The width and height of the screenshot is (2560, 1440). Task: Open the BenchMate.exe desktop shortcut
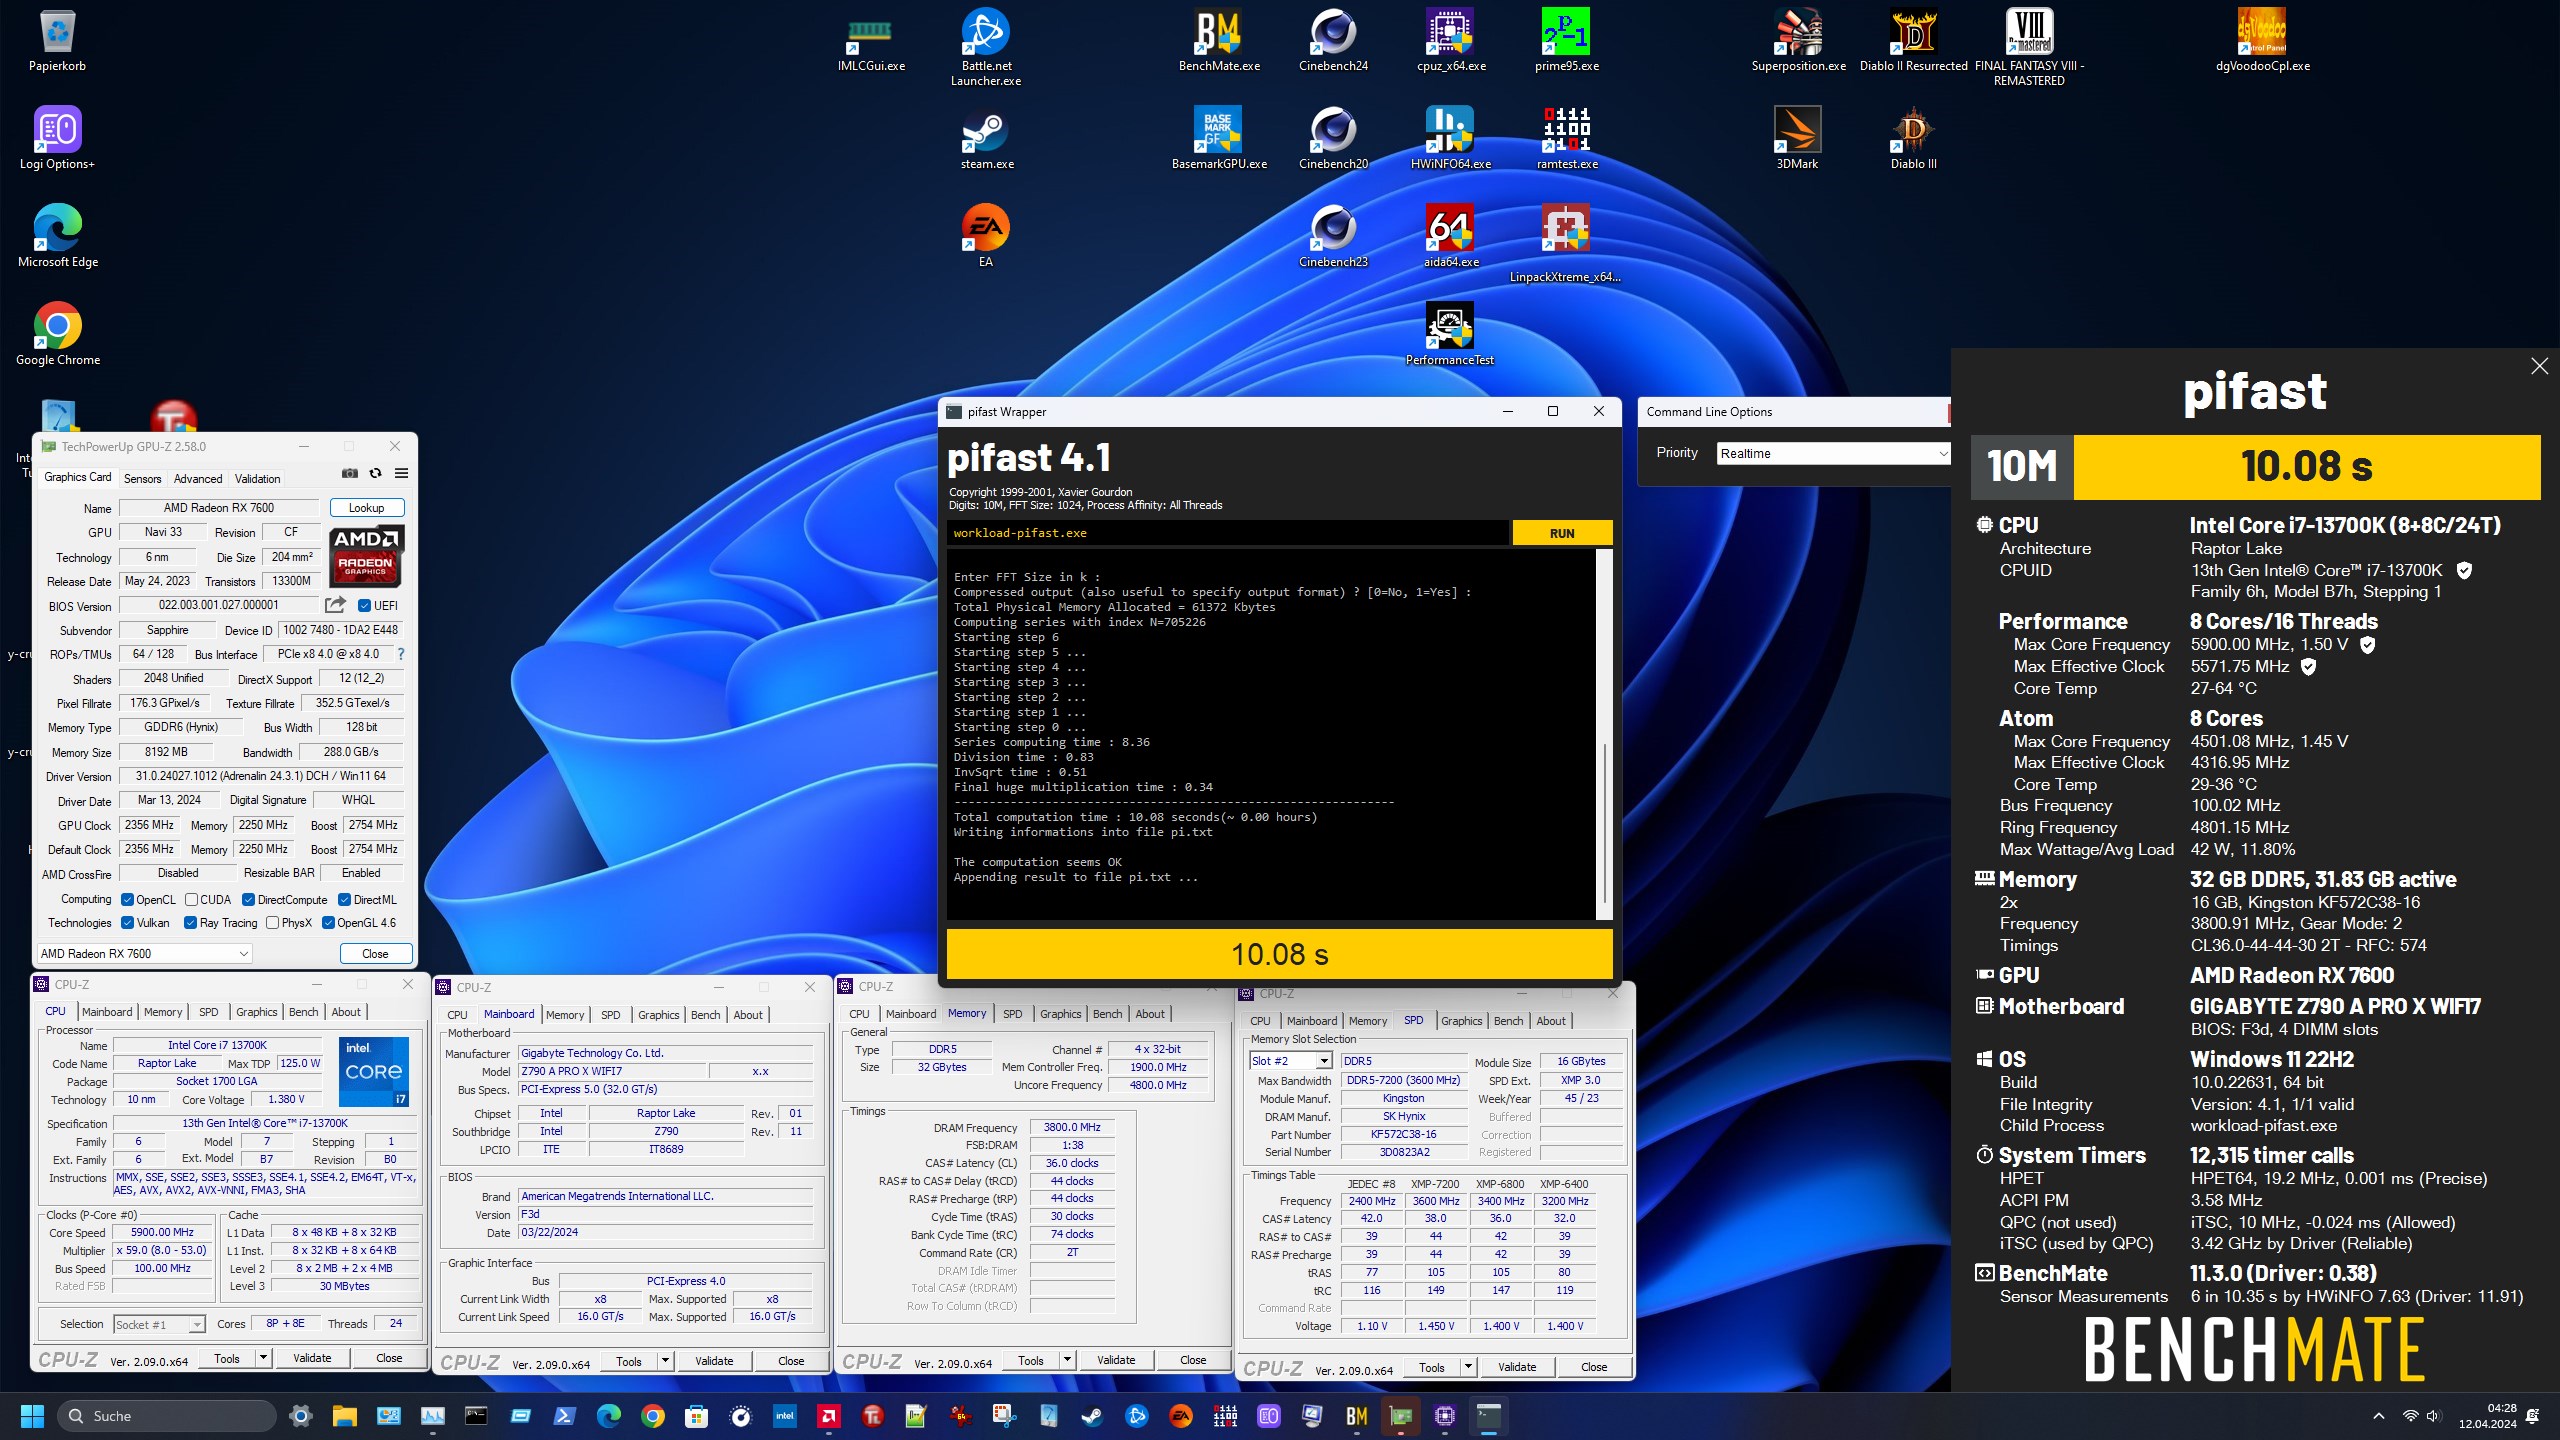[x=1218, y=40]
